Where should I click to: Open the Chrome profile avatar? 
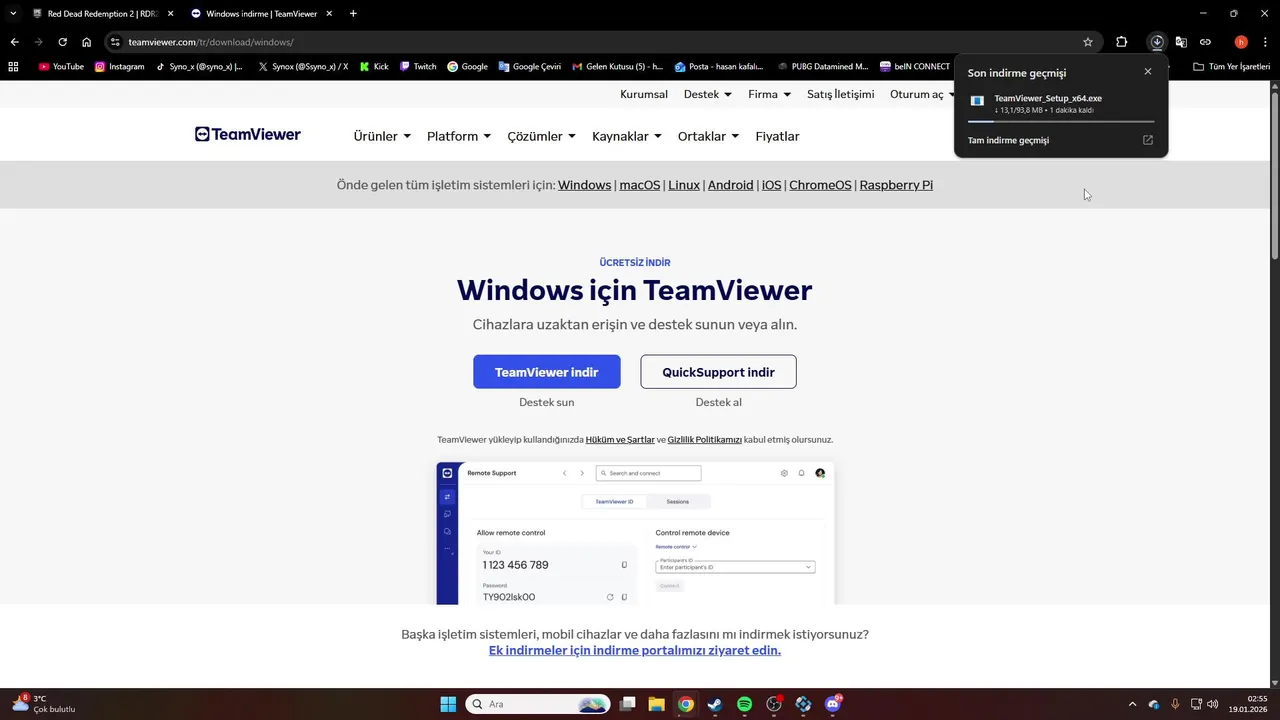[1241, 42]
